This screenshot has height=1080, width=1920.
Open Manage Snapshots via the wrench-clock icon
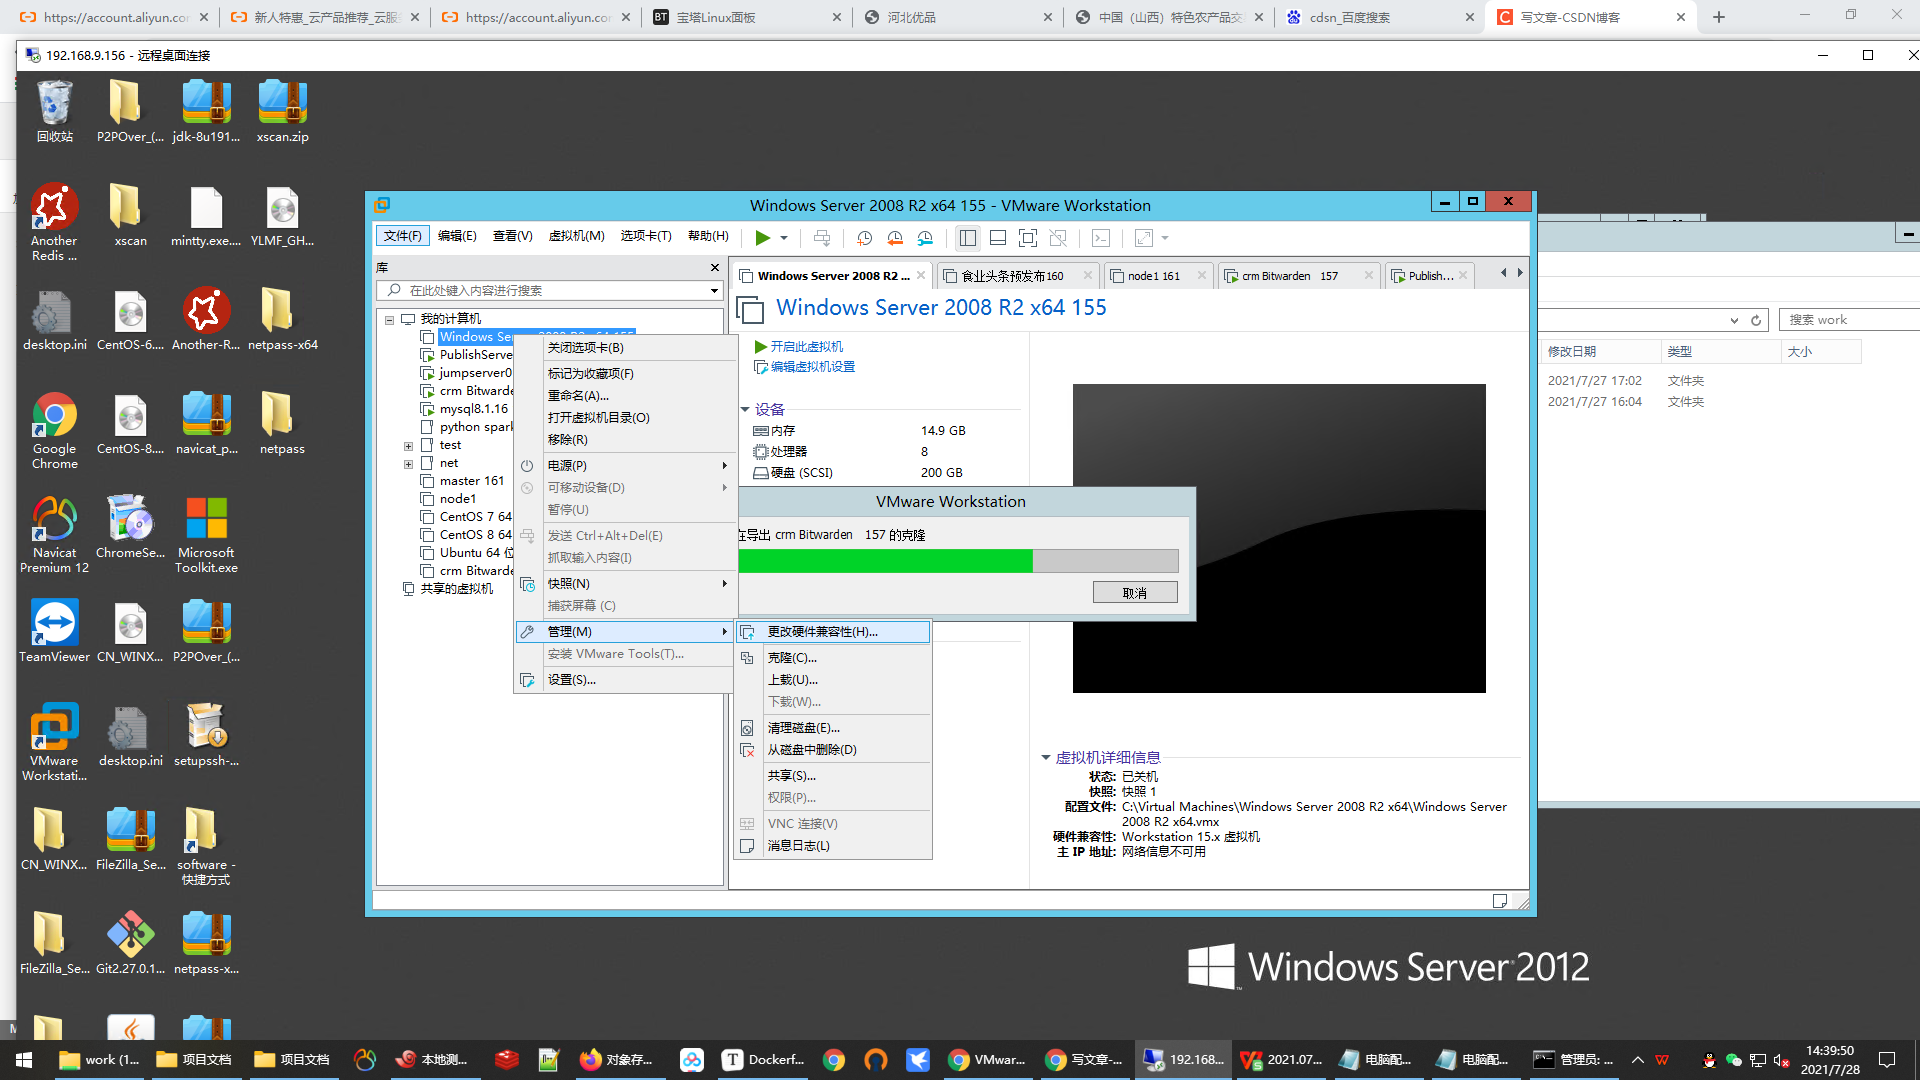click(925, 238)
